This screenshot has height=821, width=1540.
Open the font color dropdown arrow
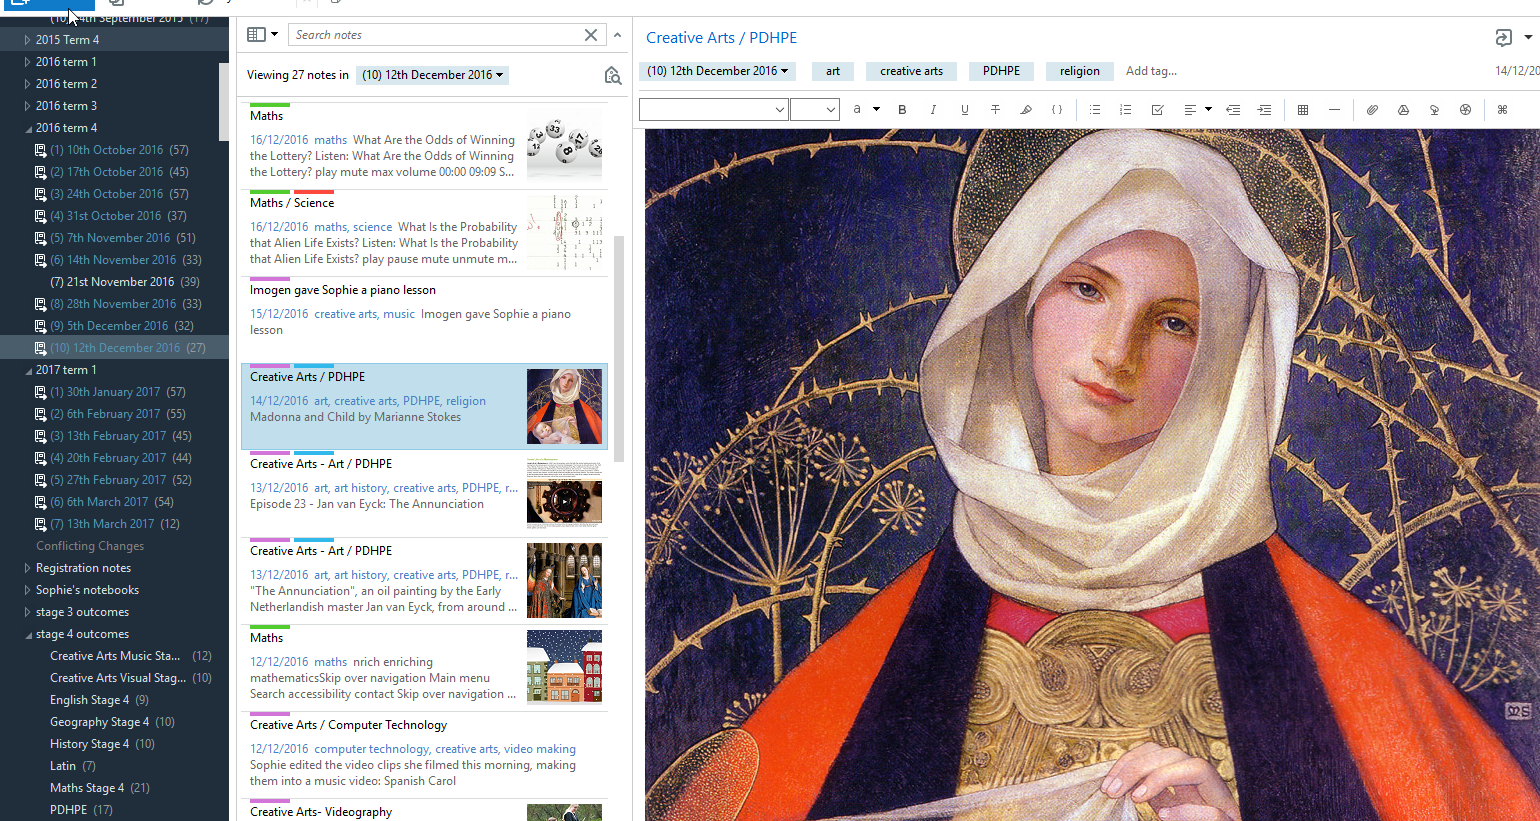point(876,110)
